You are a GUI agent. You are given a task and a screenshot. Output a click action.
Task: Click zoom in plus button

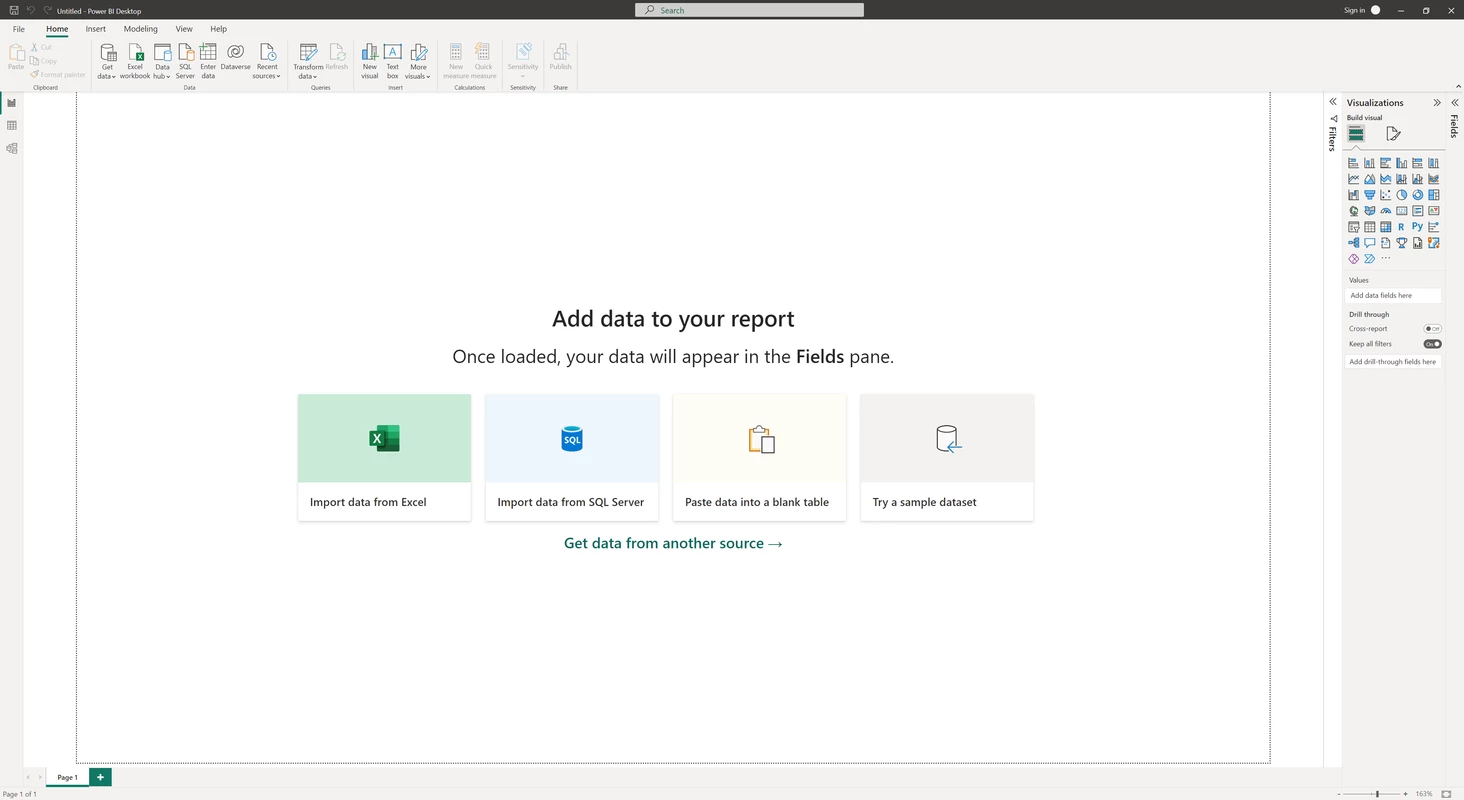coord(1405,794)
